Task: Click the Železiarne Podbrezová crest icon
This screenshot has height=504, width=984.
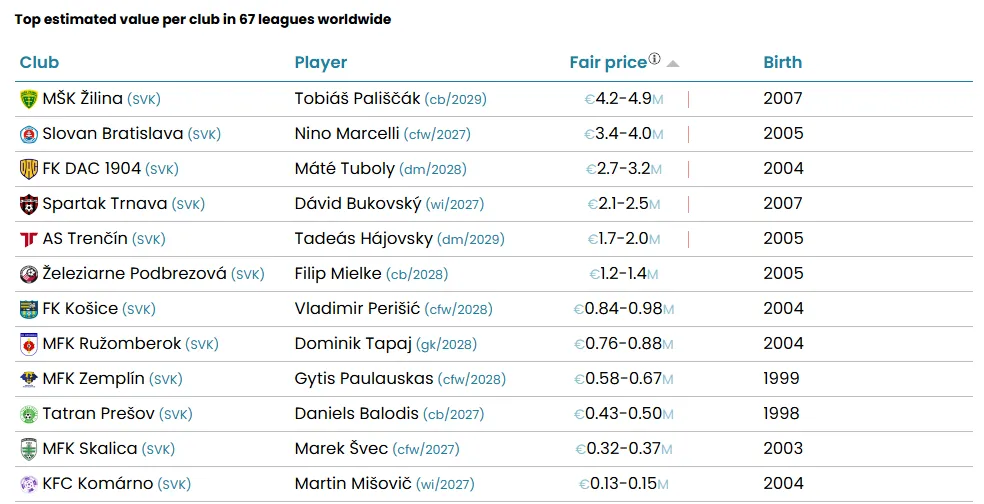Action: click(x=28, y=274)
